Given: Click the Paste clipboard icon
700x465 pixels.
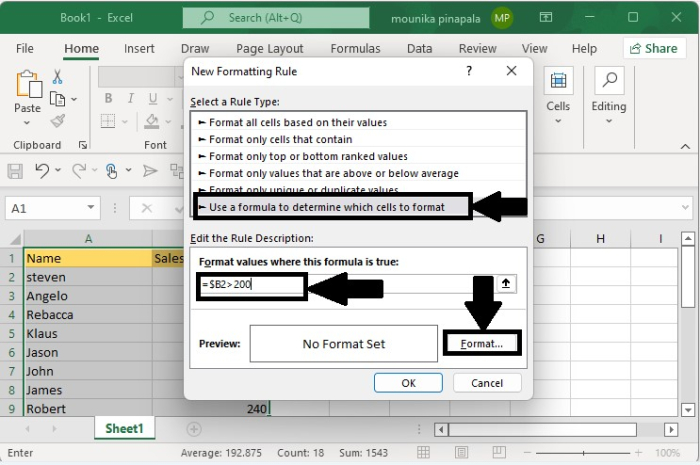Looking at the screenshot, I should pyautogui.click(x=29, y=84).
